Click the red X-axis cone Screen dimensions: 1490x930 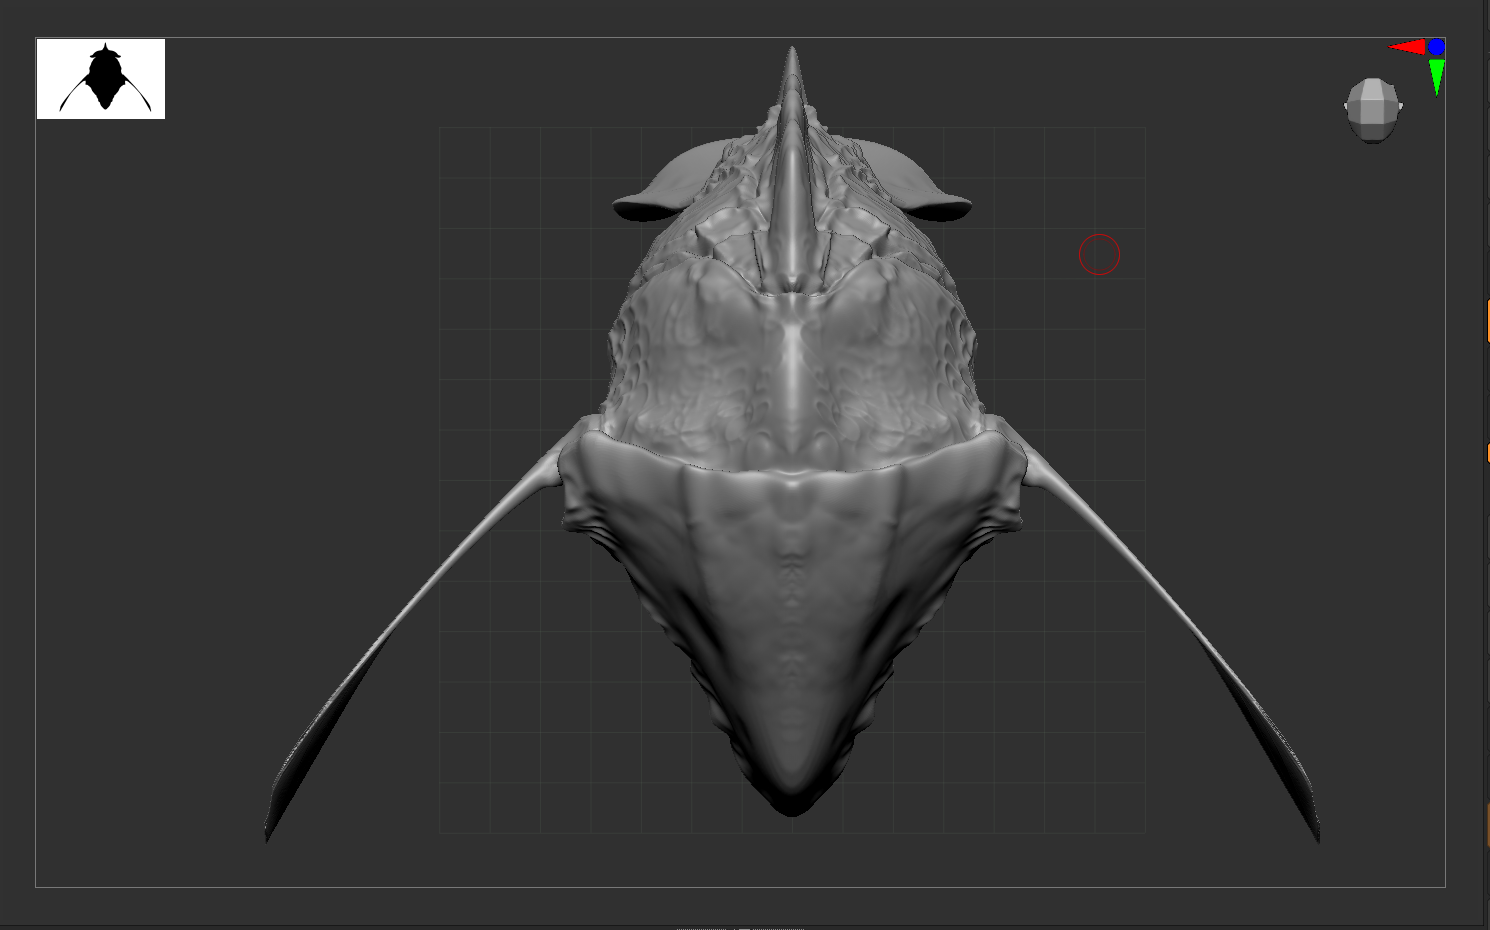(1406, 47)
